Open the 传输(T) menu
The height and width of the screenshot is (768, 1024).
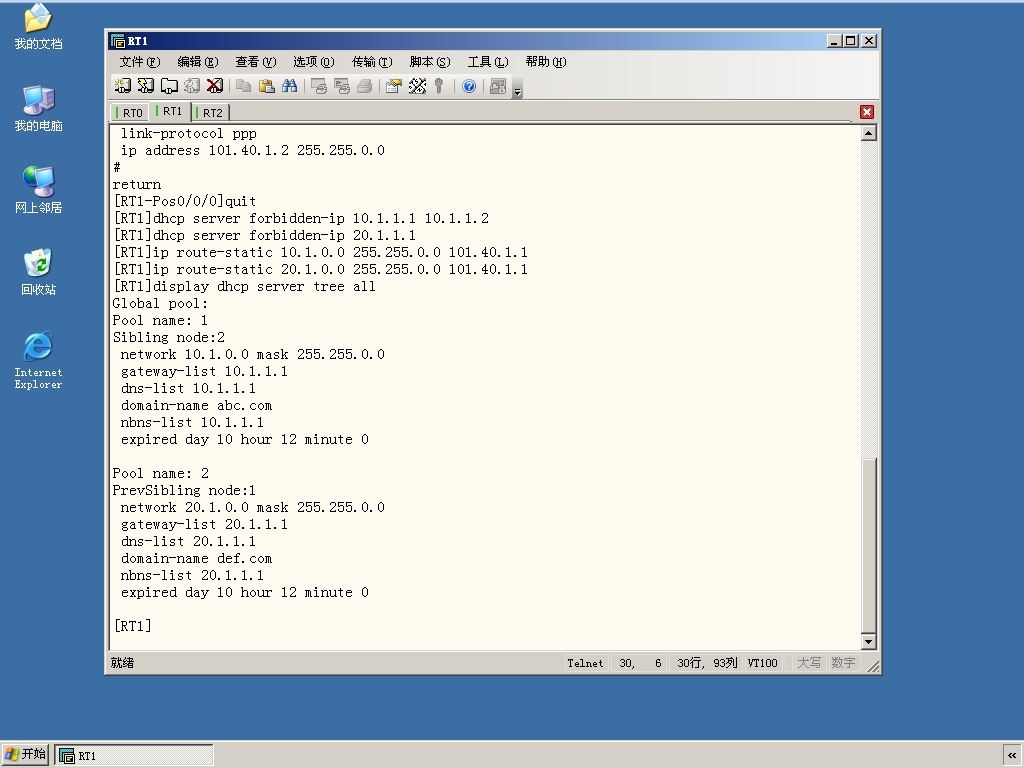372,62
